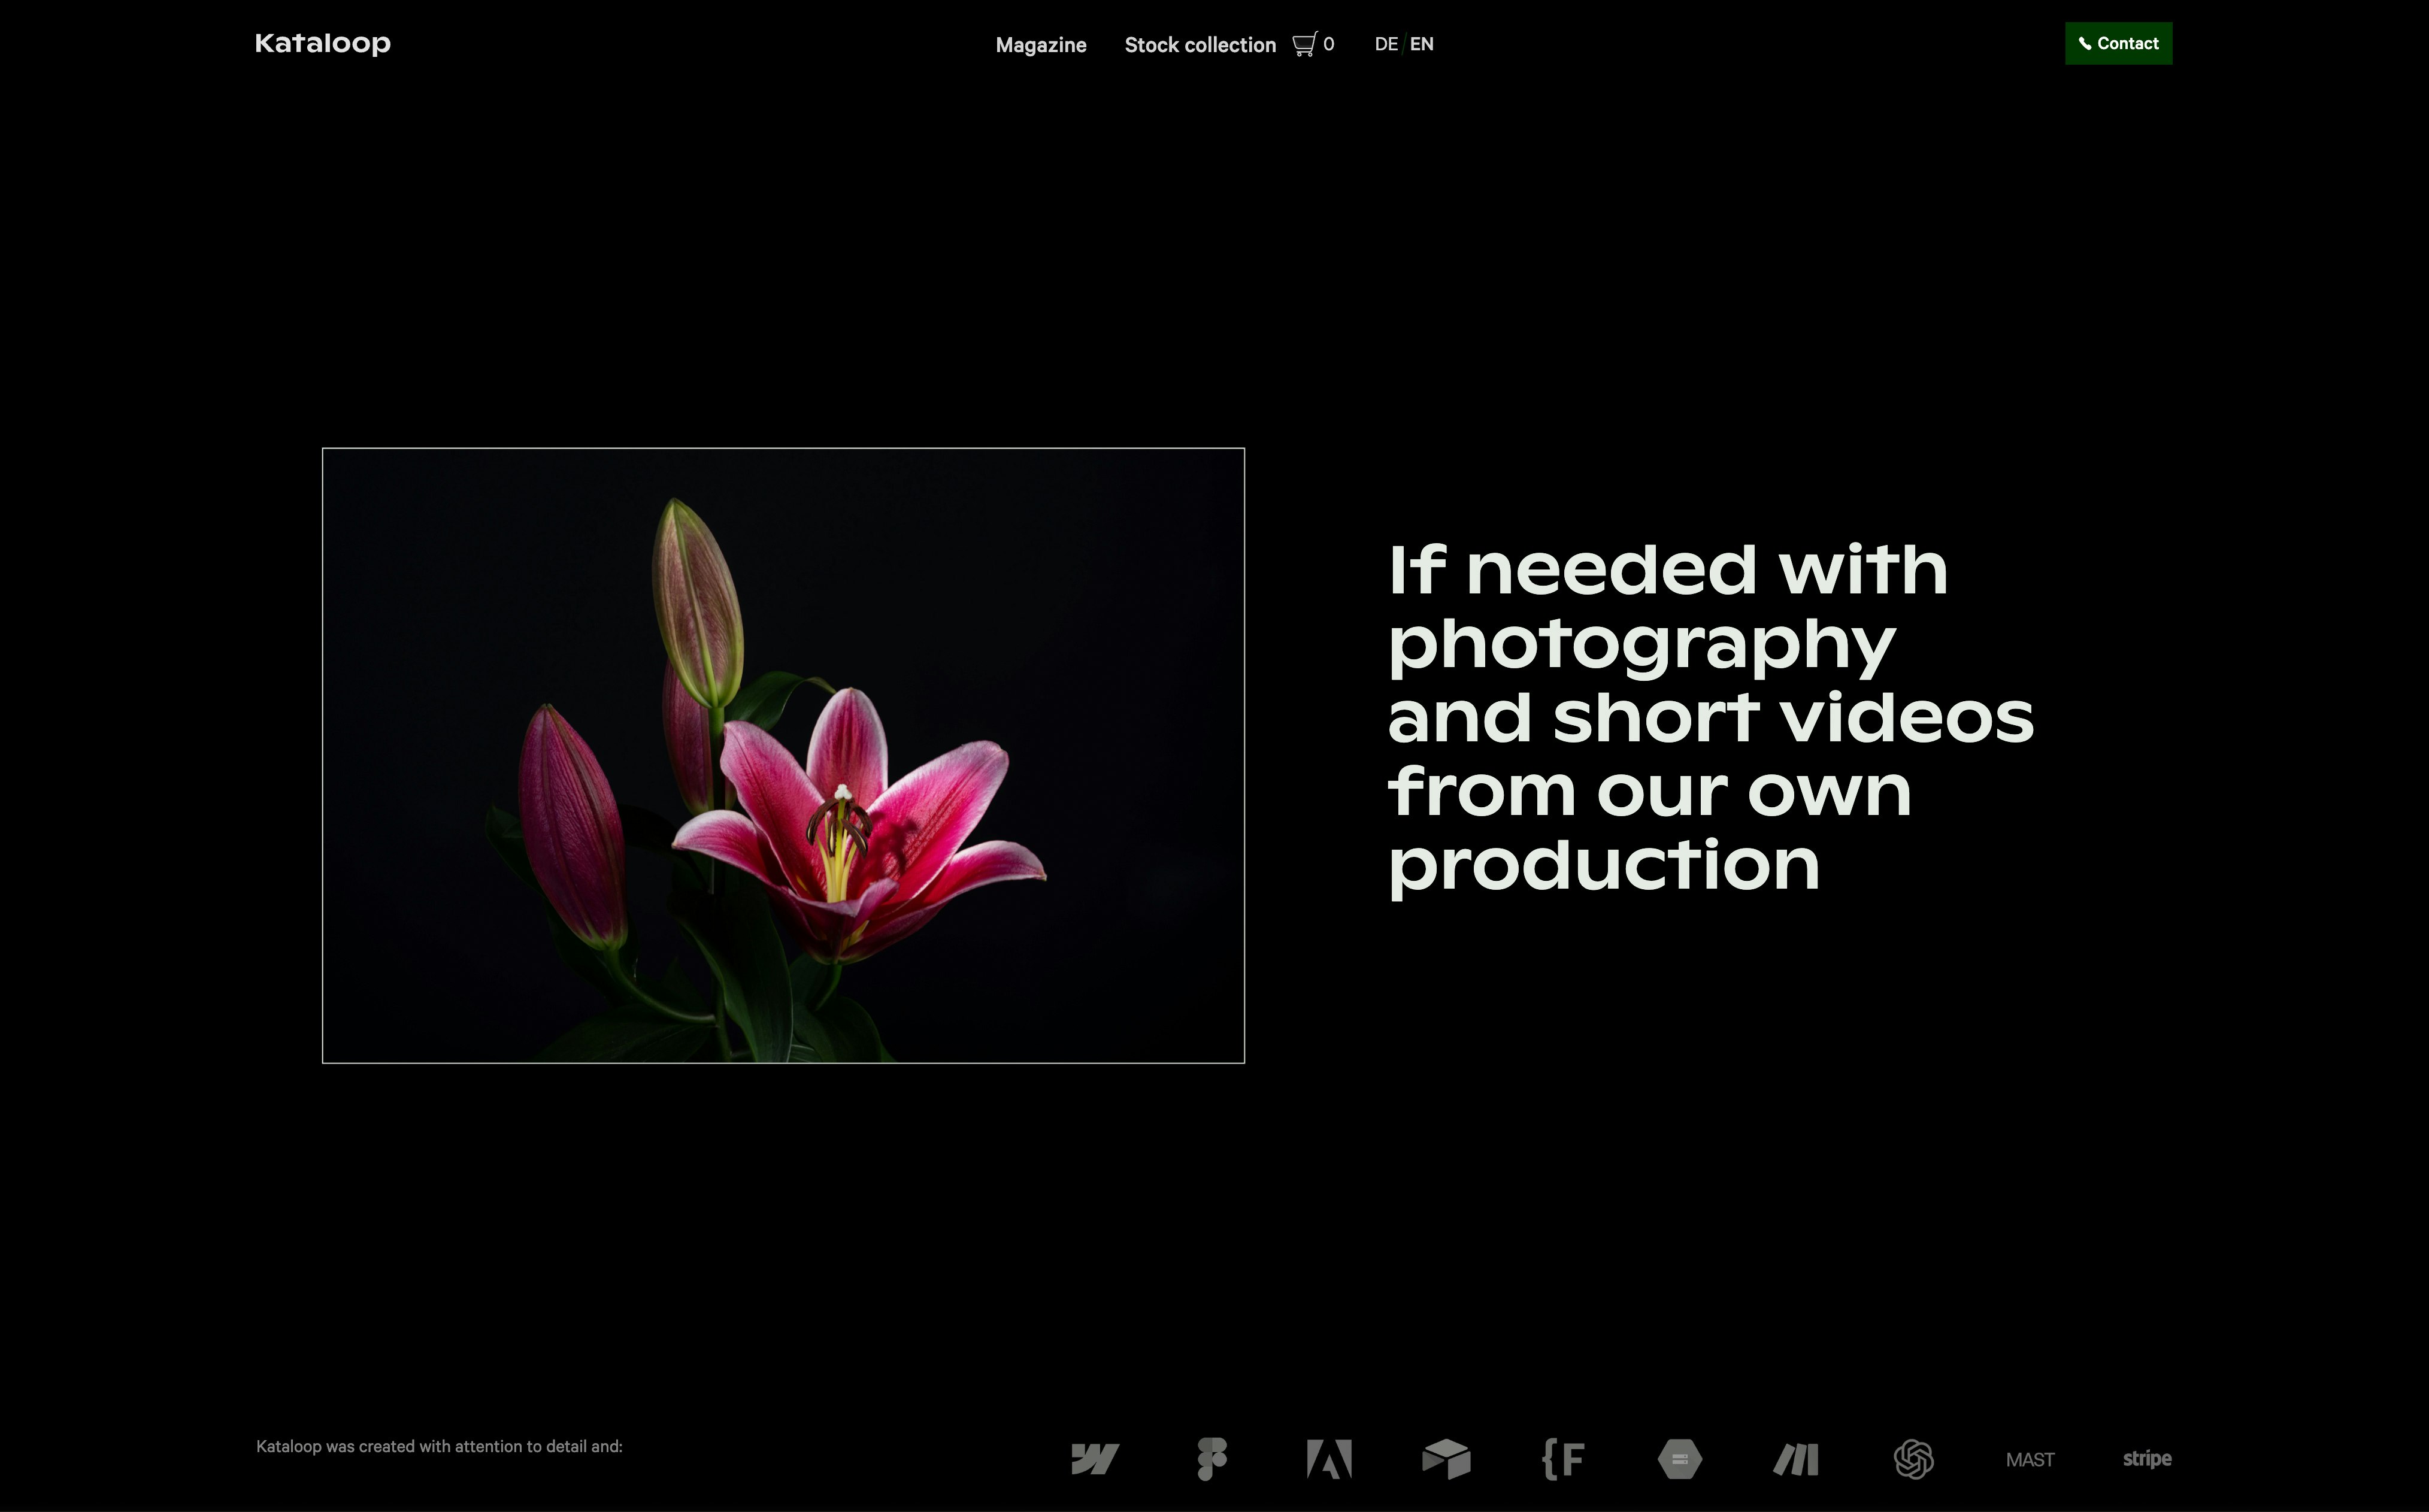Click the Adobe logo in the footer
Screen dimensions: 2429x1512
pos(1329,1459)
